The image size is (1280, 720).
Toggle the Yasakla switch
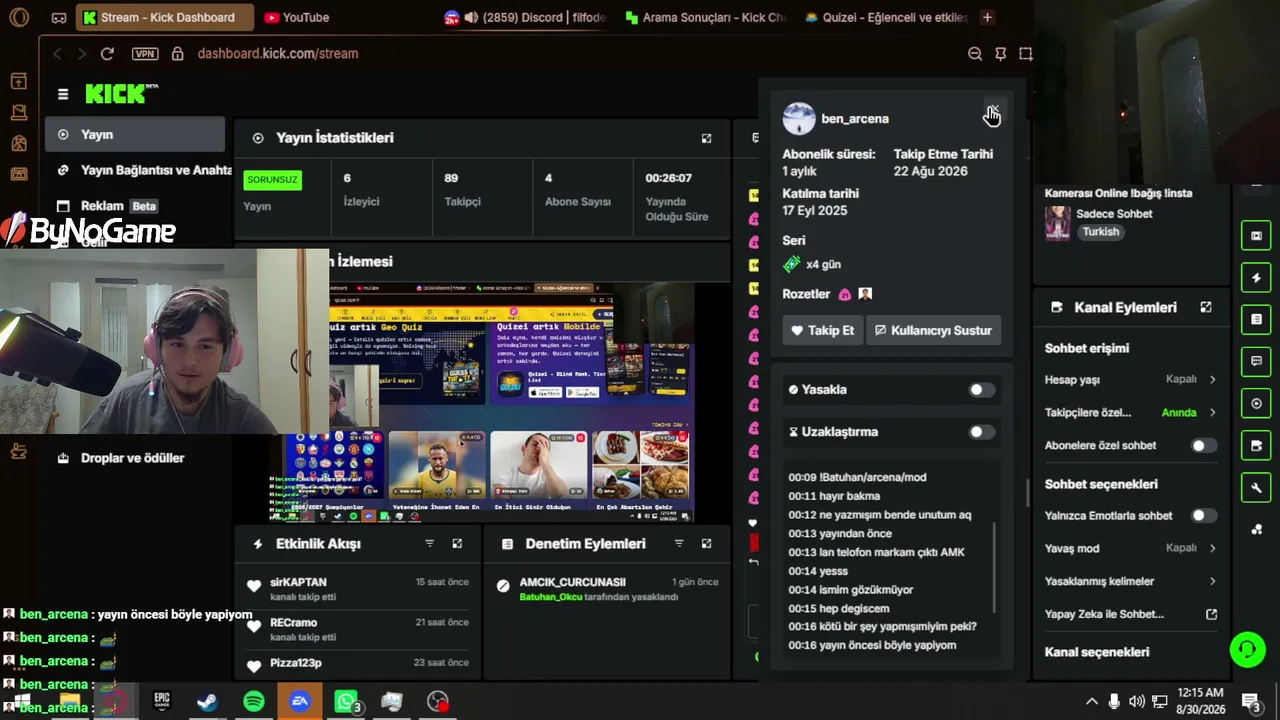(982, 390)
